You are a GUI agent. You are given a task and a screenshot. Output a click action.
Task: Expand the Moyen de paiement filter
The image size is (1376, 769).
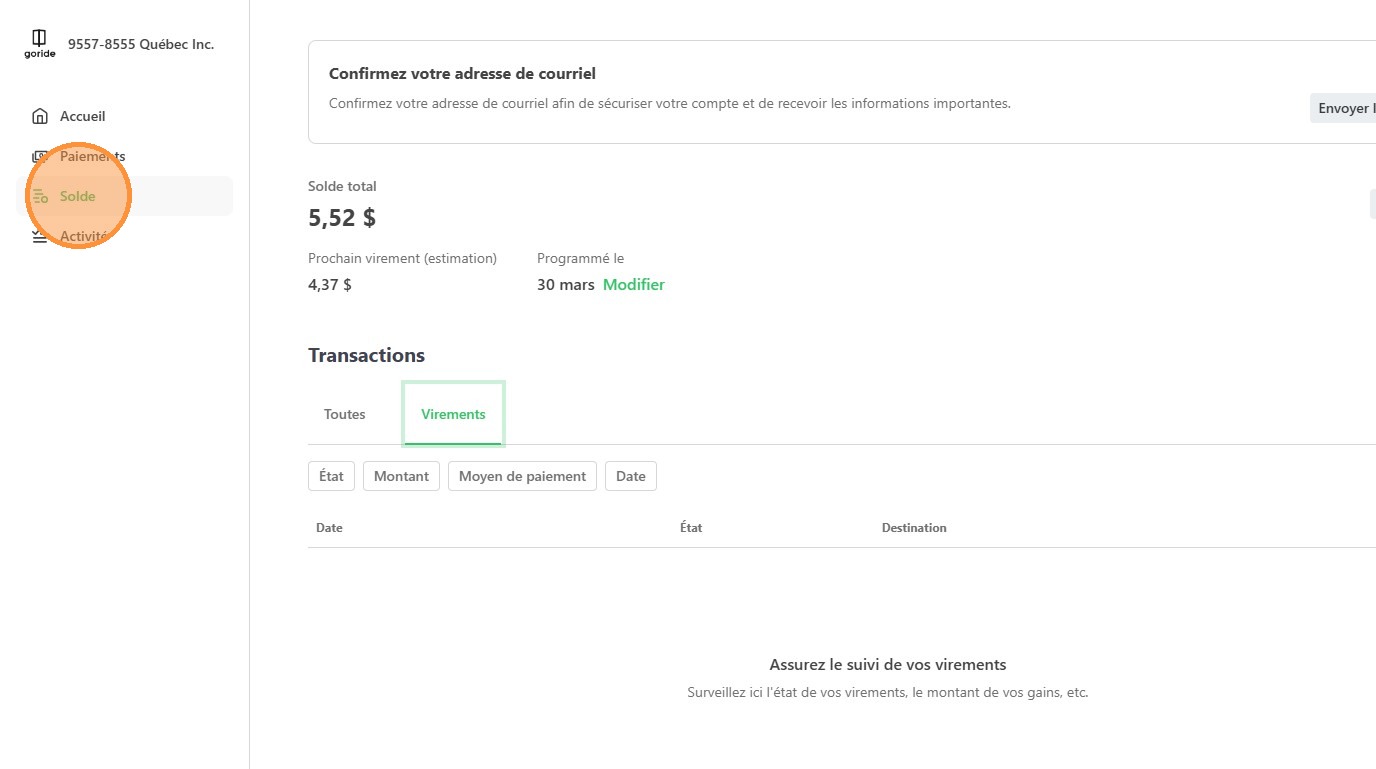point(522,476)
